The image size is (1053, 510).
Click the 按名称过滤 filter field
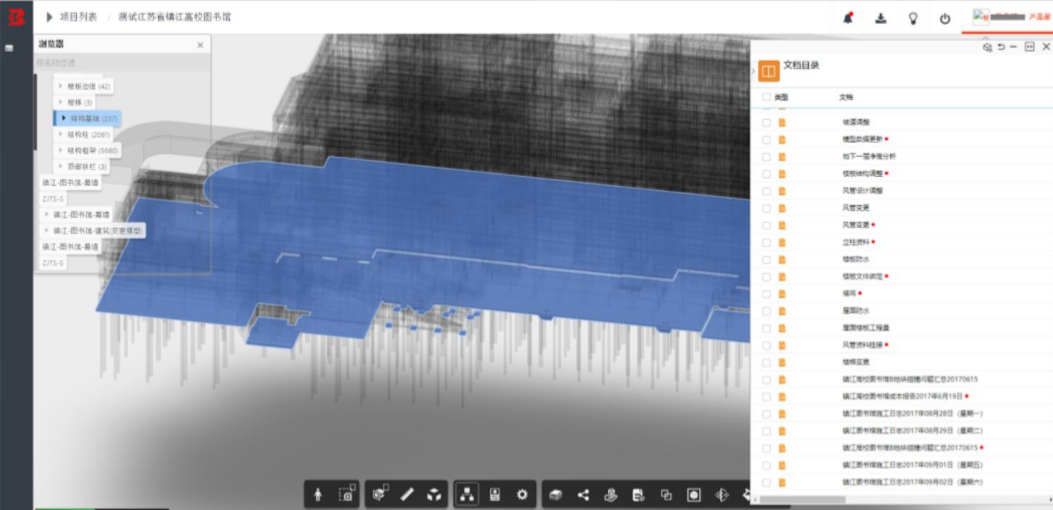click(x=122, y=62)
